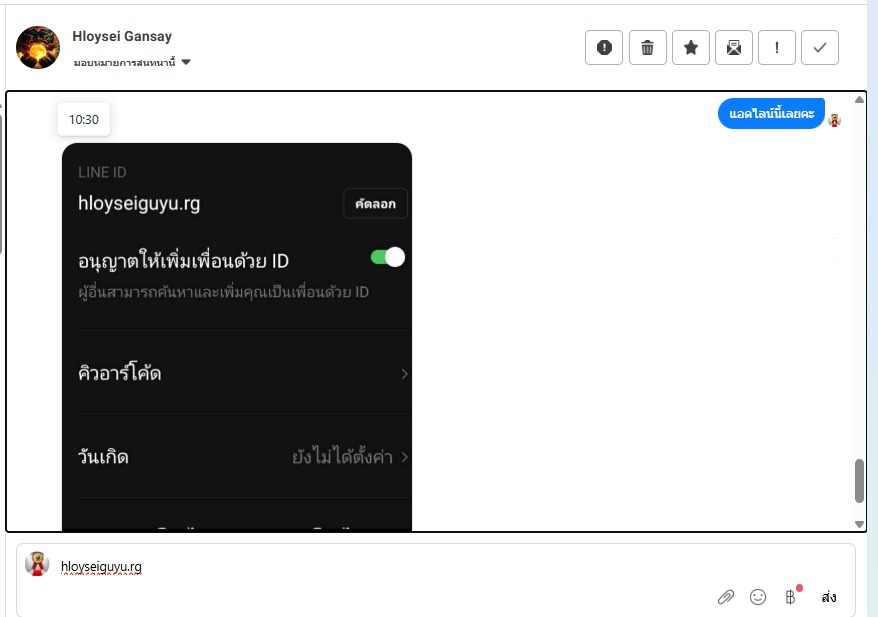
Task: Click the mark-as-unread envelope icon
Action: pyautogui.click(x=734, y=48)
